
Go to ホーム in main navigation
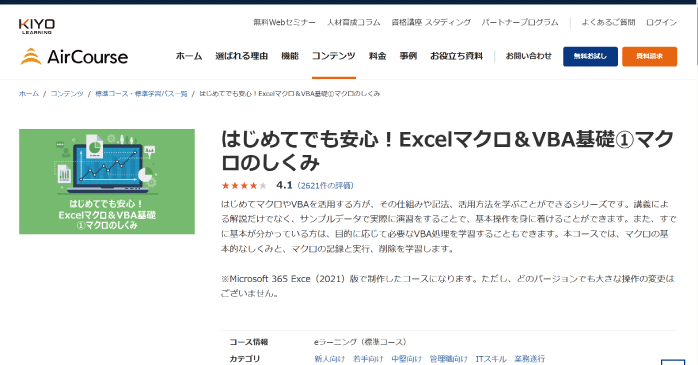[189, 56]
